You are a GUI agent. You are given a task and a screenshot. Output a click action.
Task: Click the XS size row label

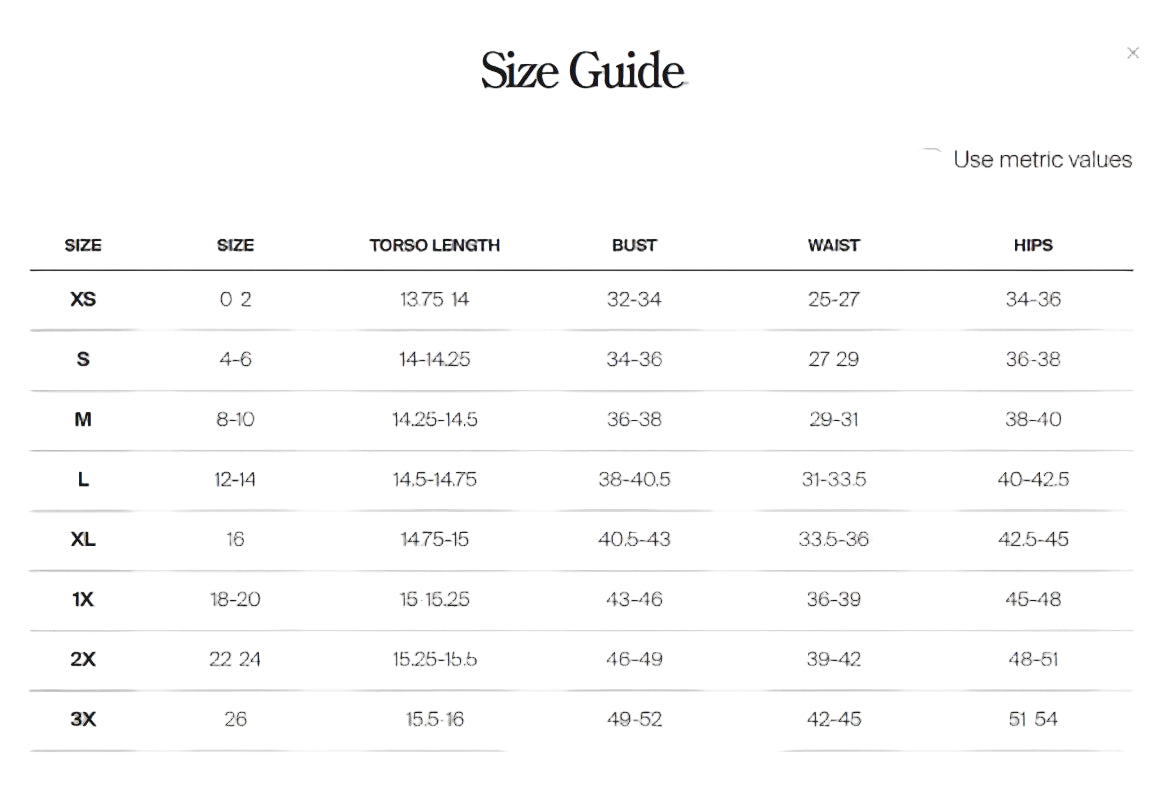point(83,299)
